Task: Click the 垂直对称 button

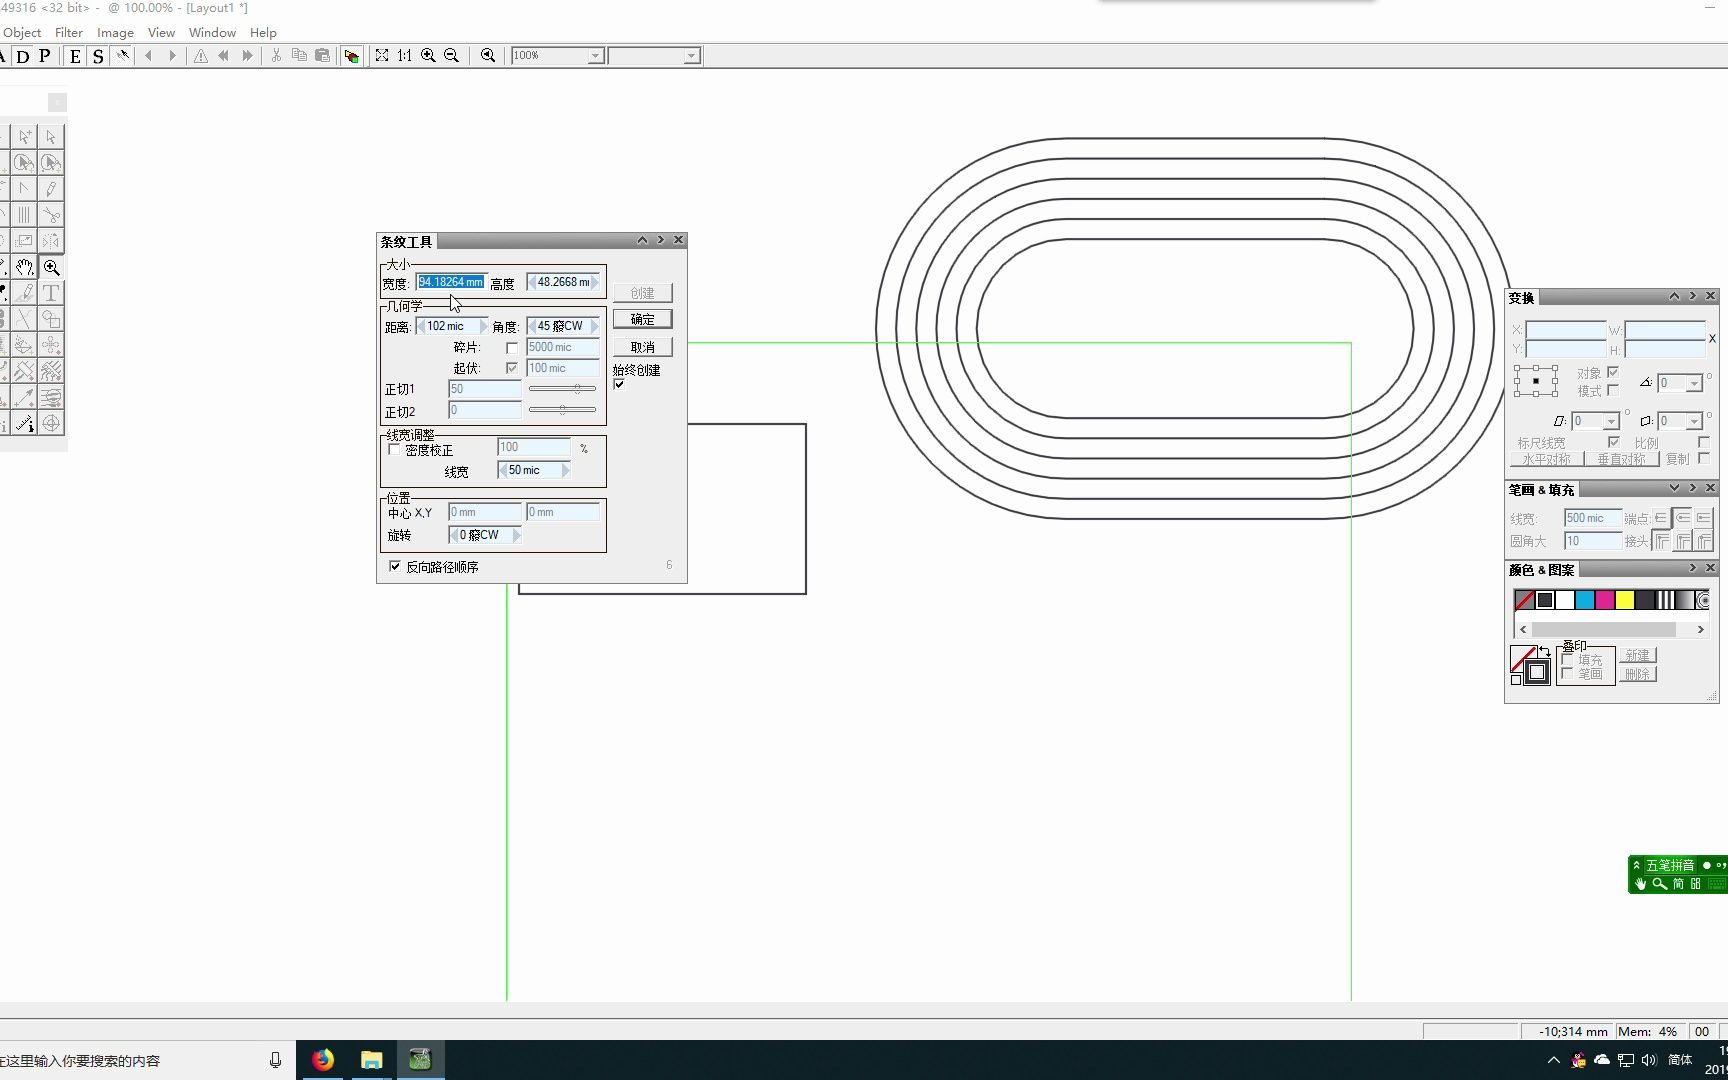Action: click(1622, 459)
